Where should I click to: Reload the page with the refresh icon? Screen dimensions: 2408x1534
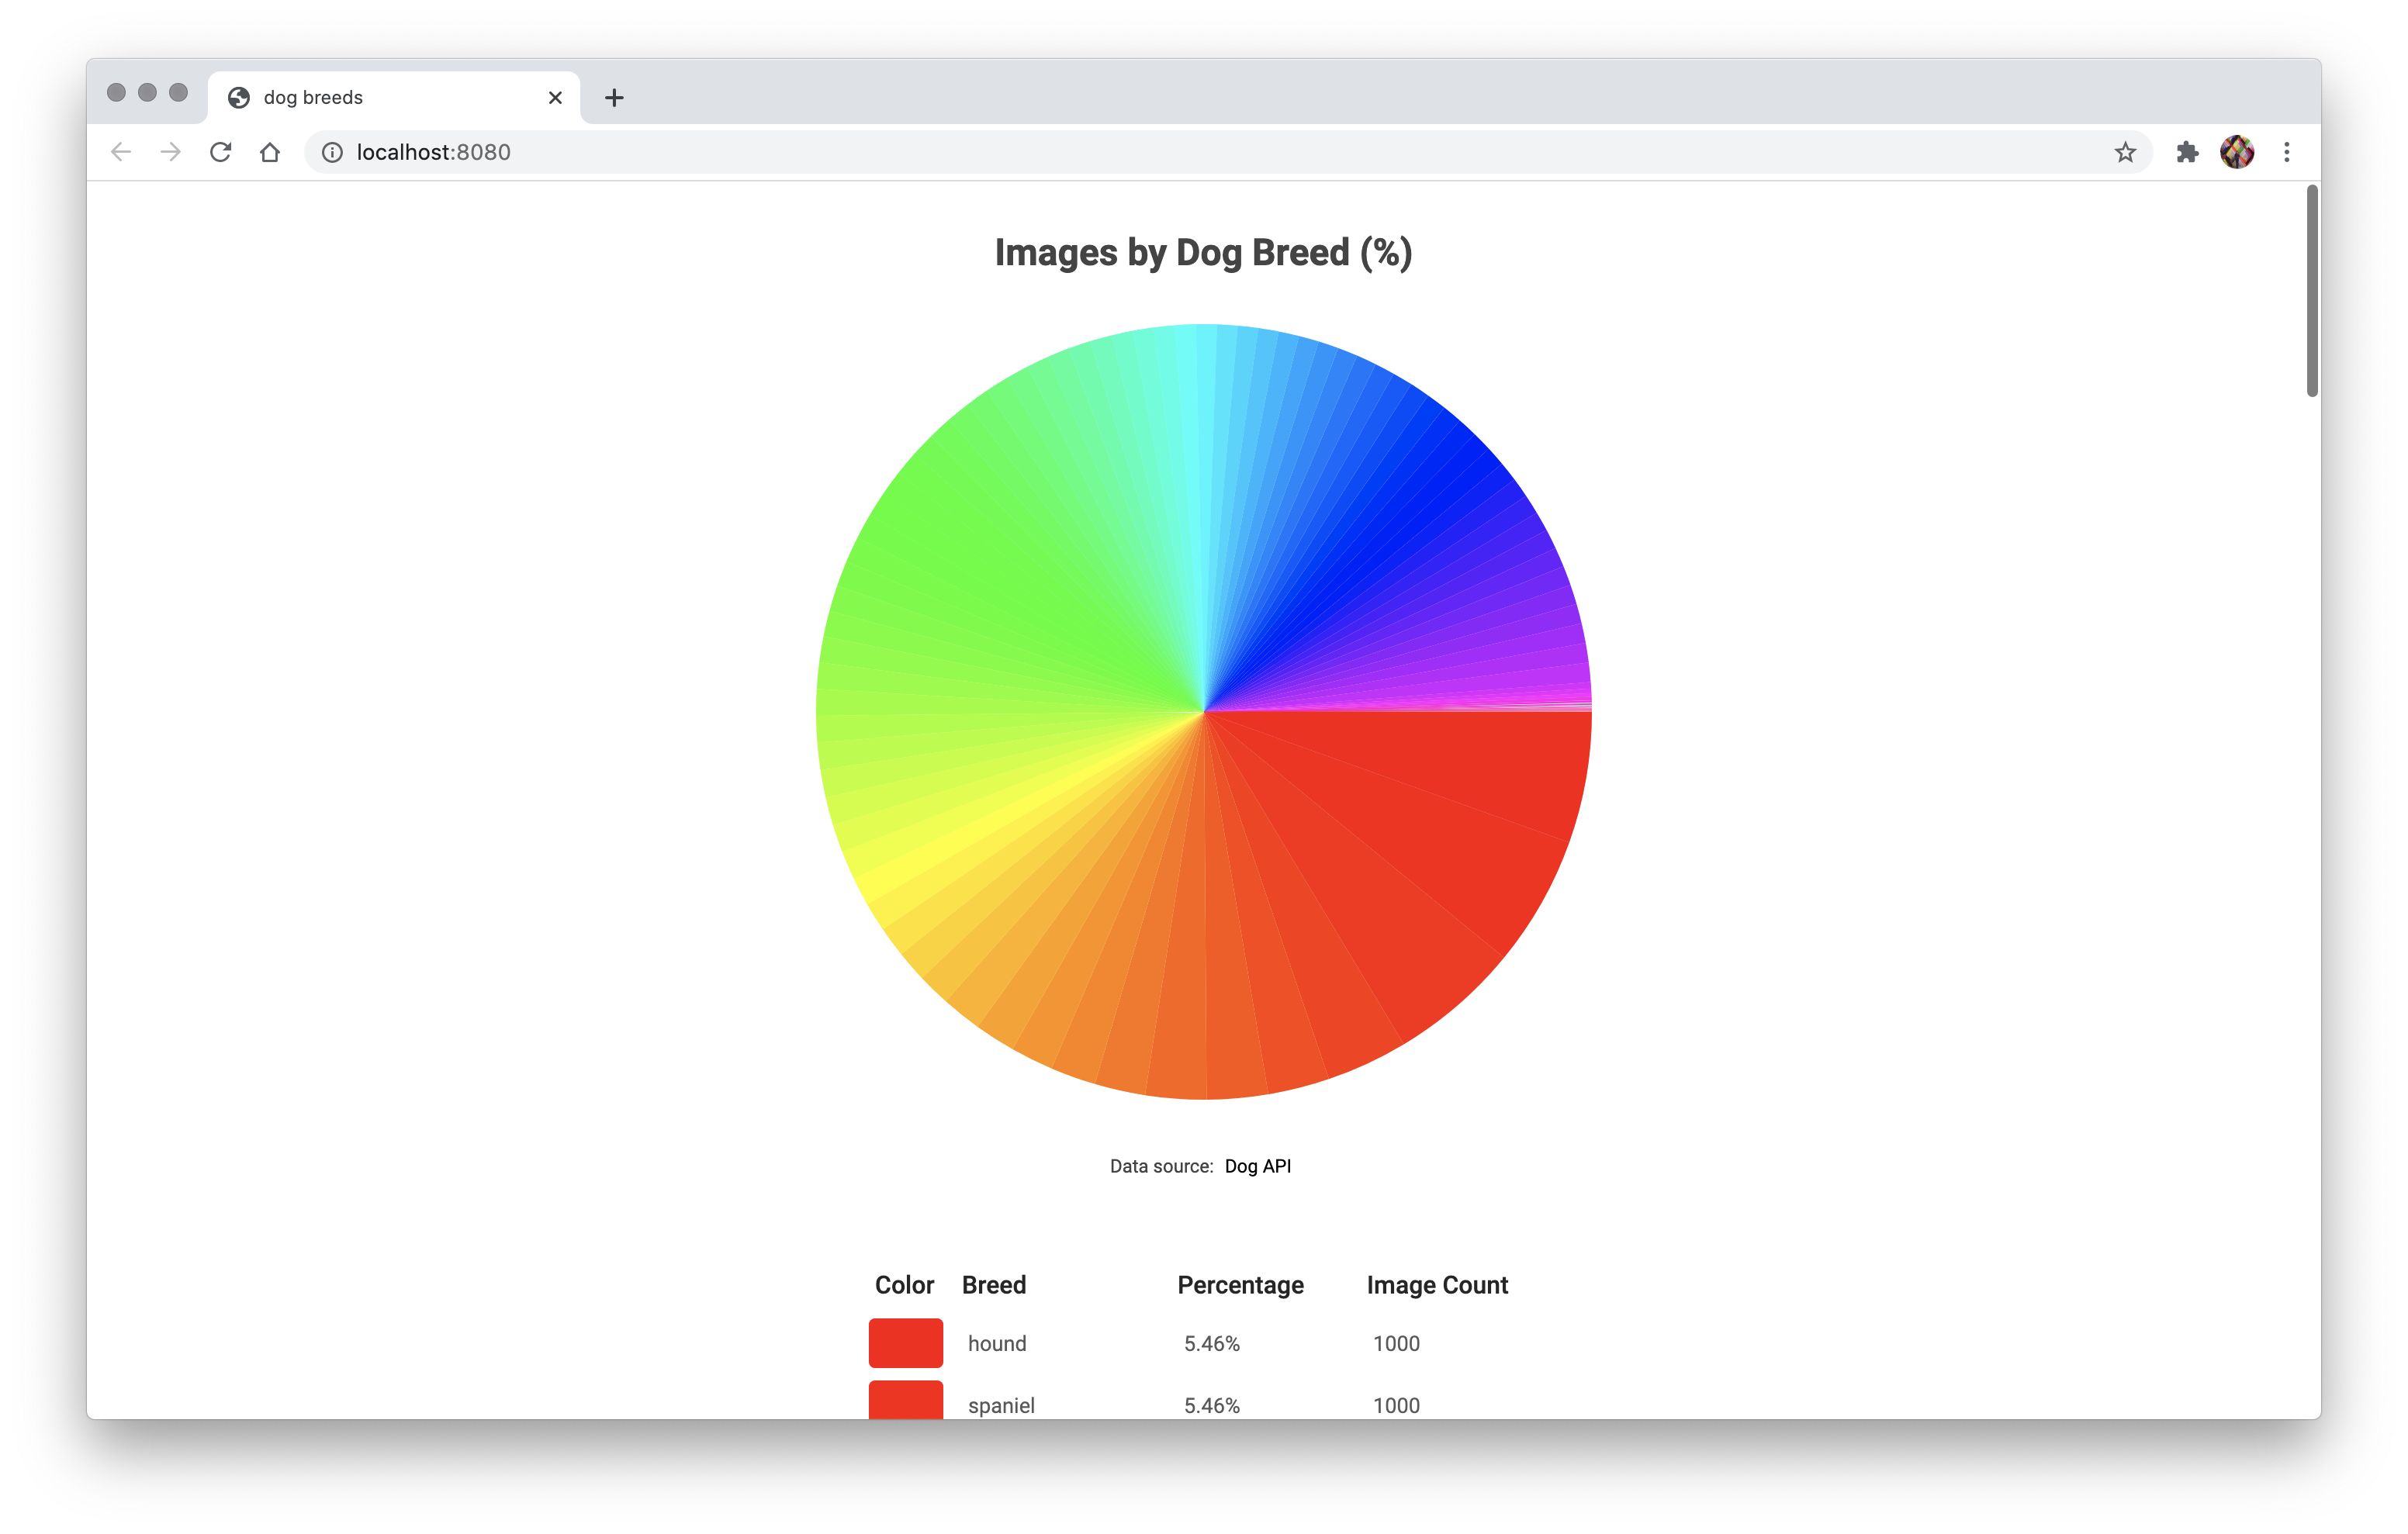[221, 152]
